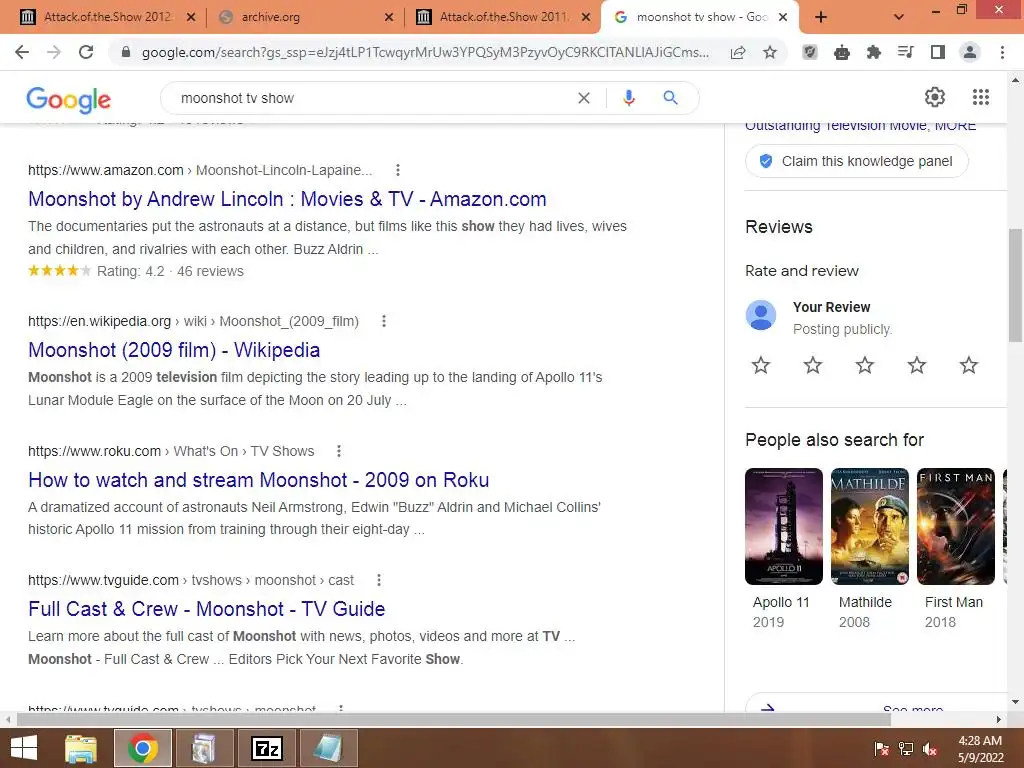Rate one star in Your Review
This screenshot has height=768, width=1024.
pyautogui.click(x=761, y=365)
